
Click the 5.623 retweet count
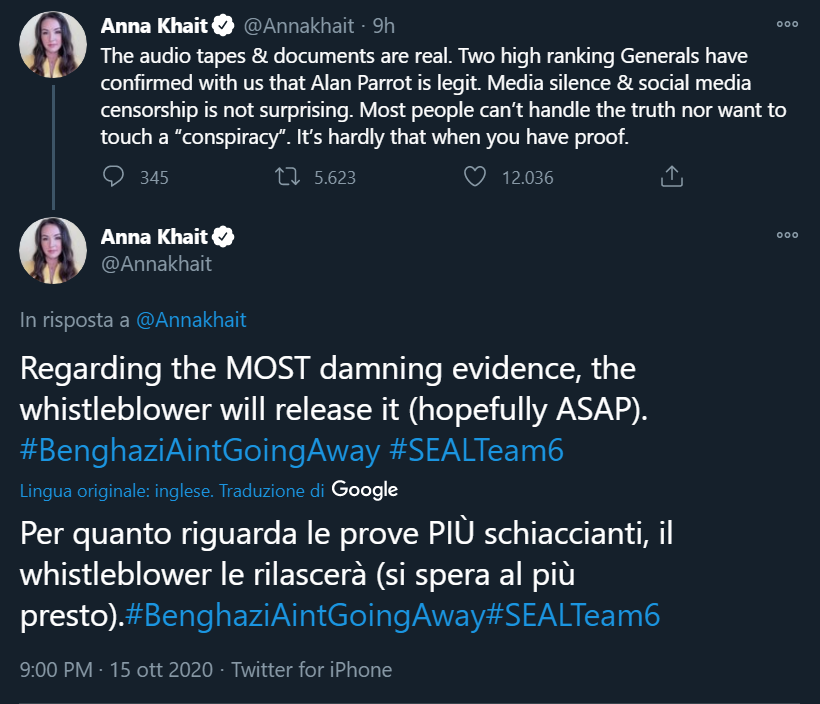tap(334, 178)
